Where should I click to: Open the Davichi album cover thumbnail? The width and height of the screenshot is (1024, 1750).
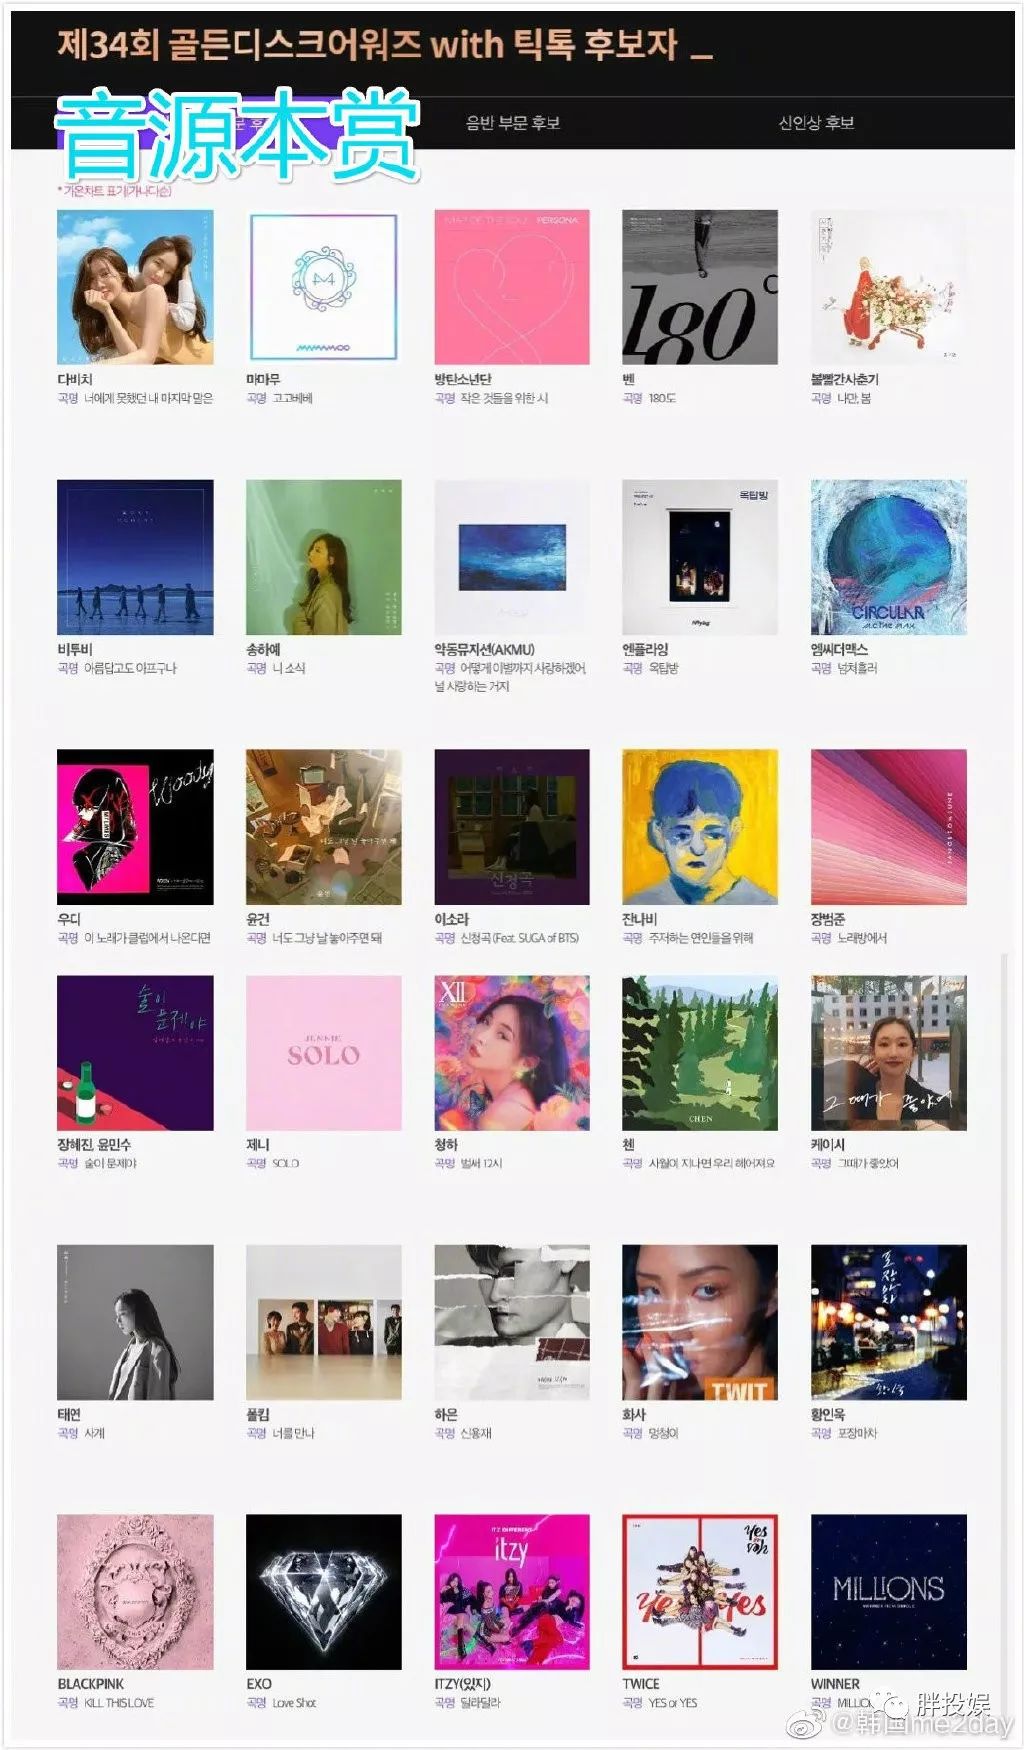coord(135,287)
